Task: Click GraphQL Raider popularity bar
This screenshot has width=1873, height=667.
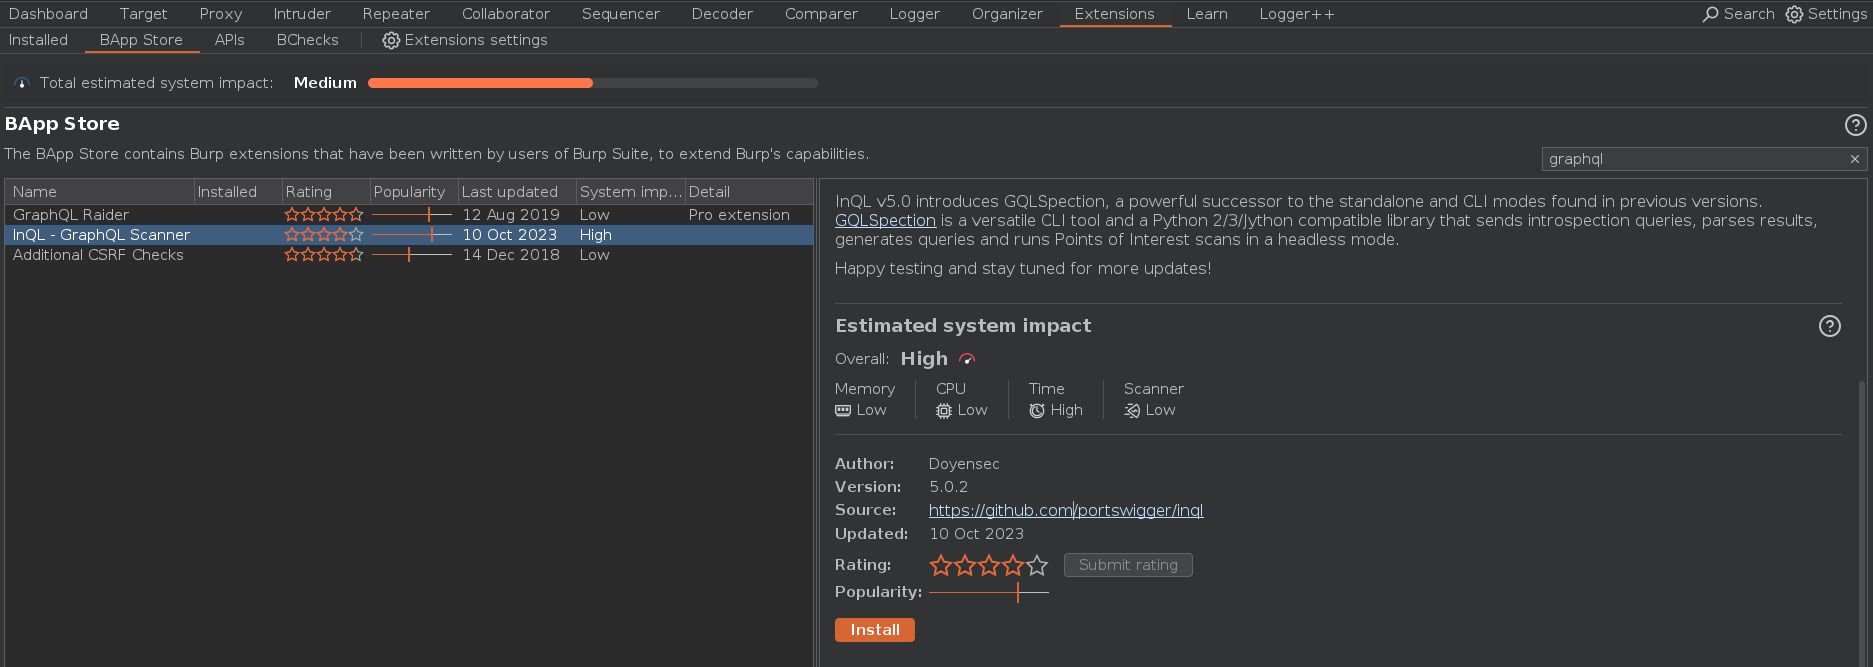Action: pyautogui.click(x=412, y=215)
